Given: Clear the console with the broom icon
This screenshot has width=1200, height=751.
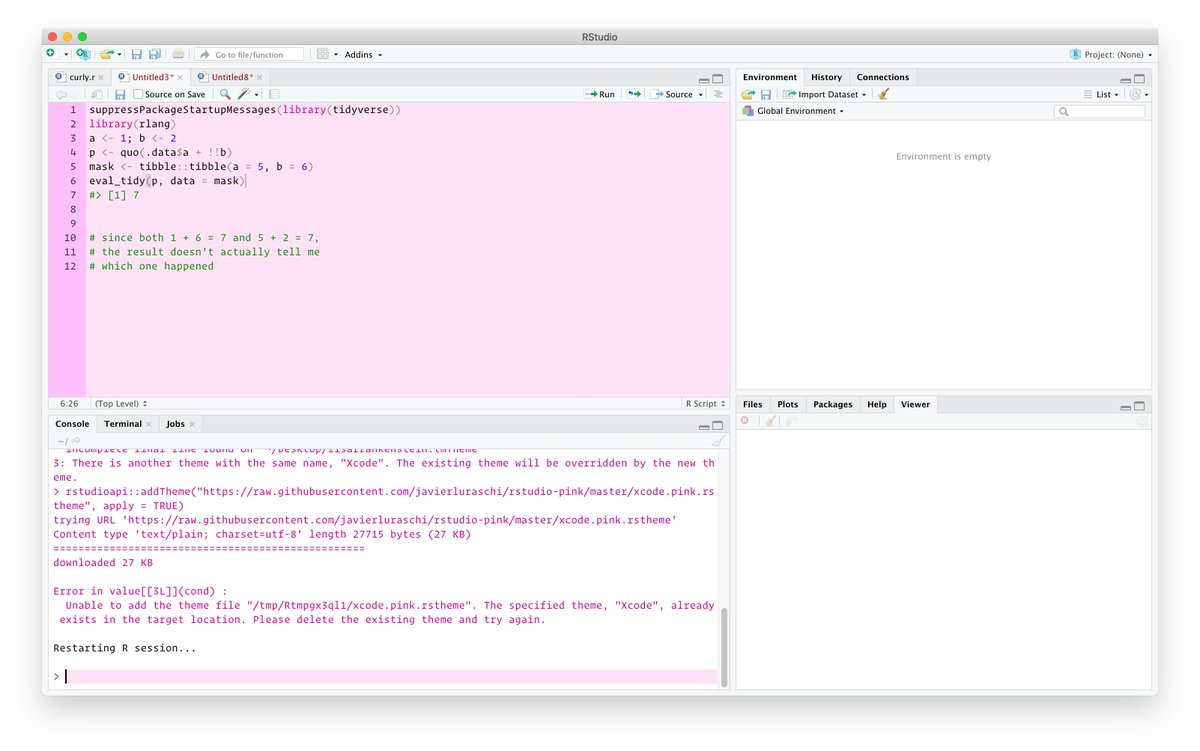Looking at the screenshot, I should [x=718, y=441].
